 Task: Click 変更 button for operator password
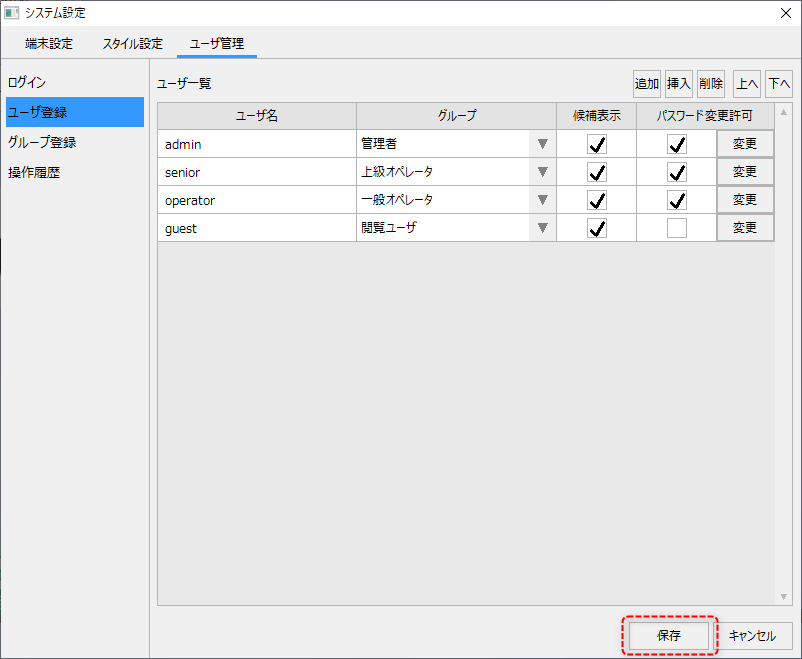tap(745, 200)
